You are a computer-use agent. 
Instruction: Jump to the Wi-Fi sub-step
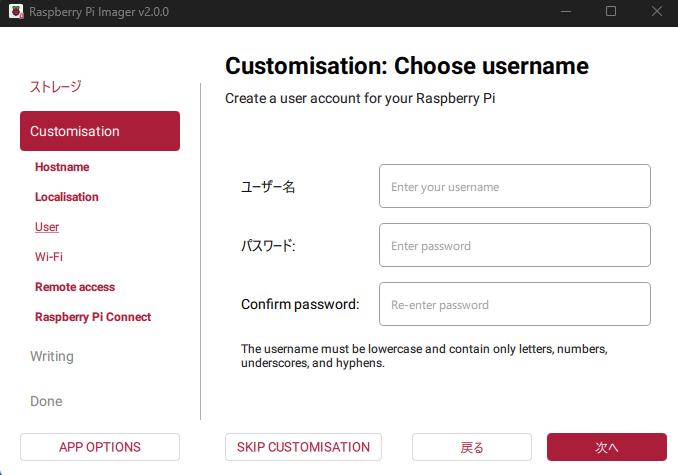coord(49,257)
